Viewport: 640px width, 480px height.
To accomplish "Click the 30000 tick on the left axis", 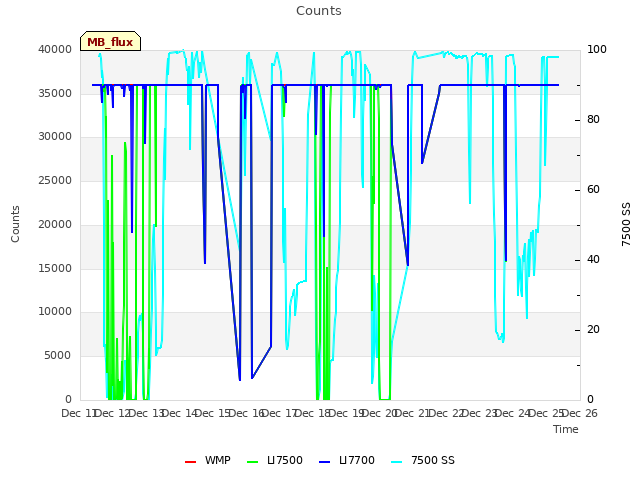I will coord(55,136).
